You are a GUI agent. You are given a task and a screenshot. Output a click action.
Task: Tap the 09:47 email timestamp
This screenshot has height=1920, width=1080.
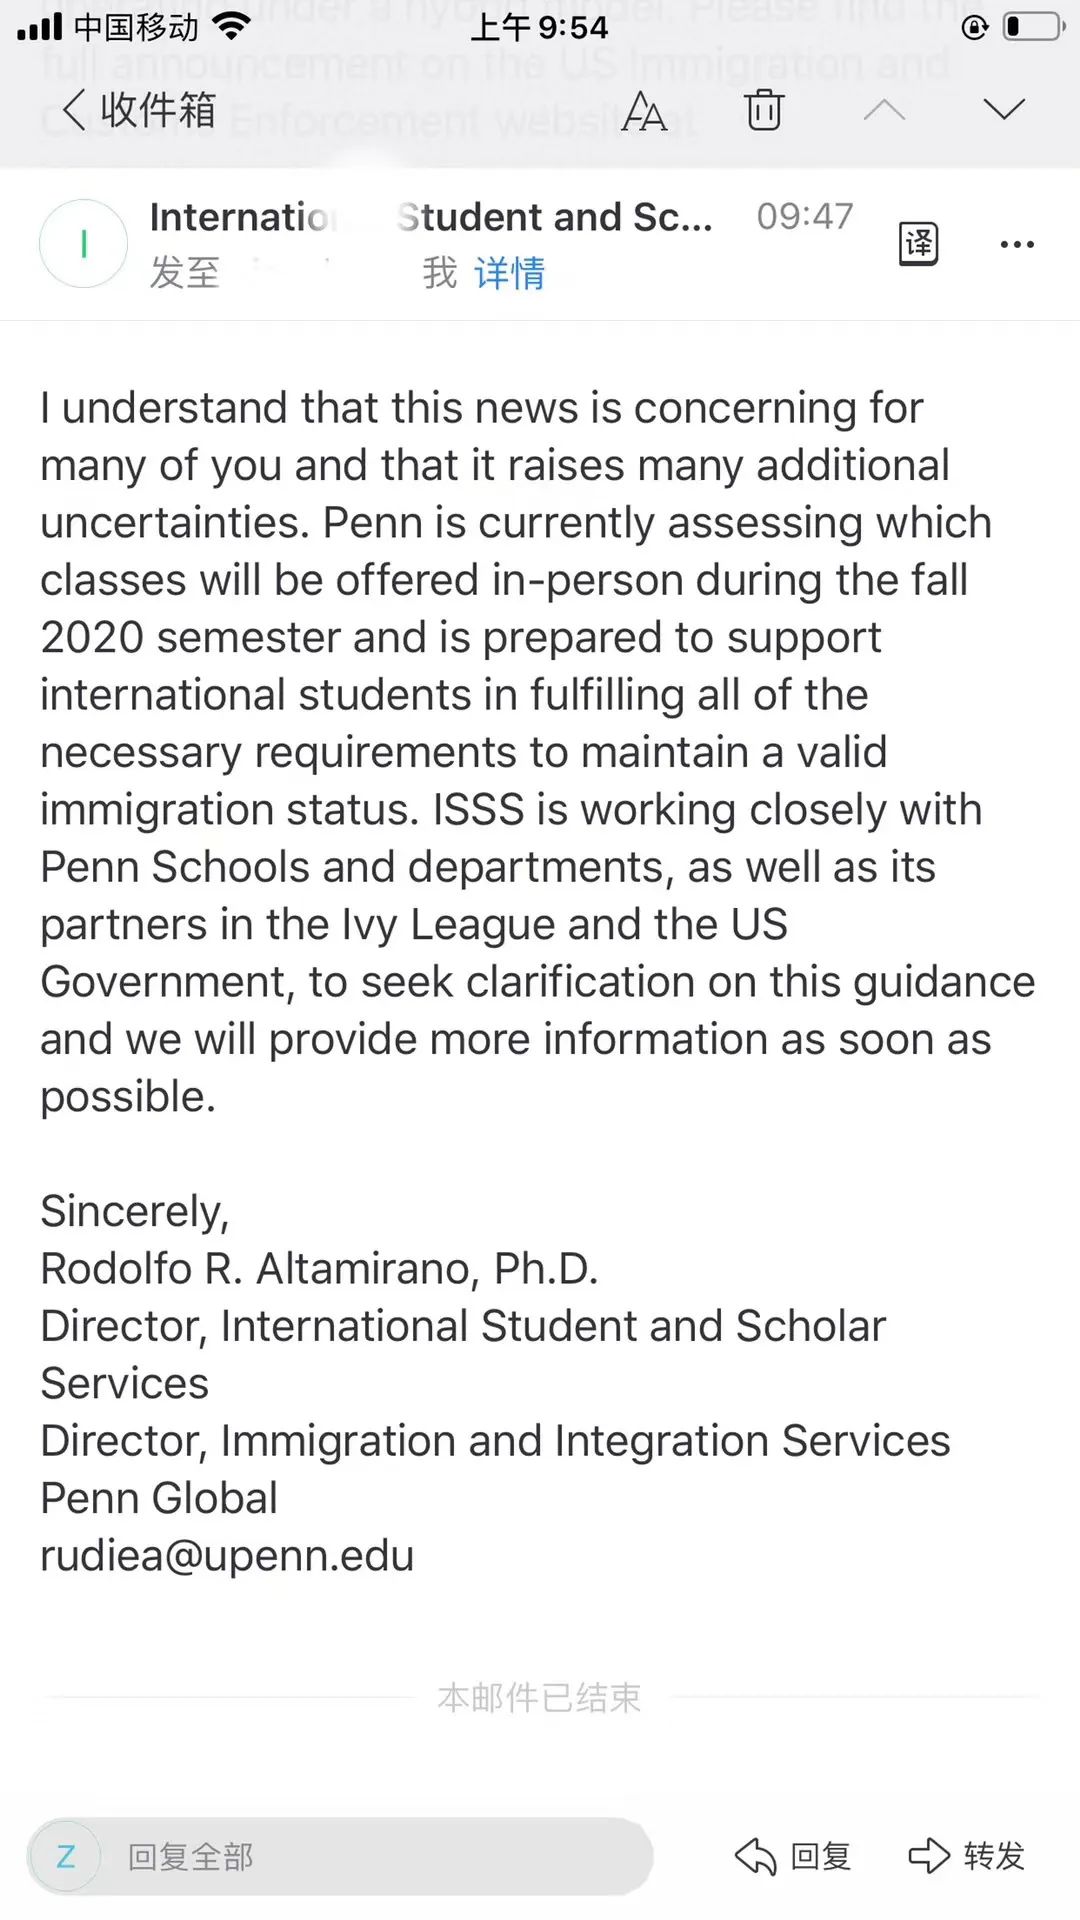click(x=804, y=216)
